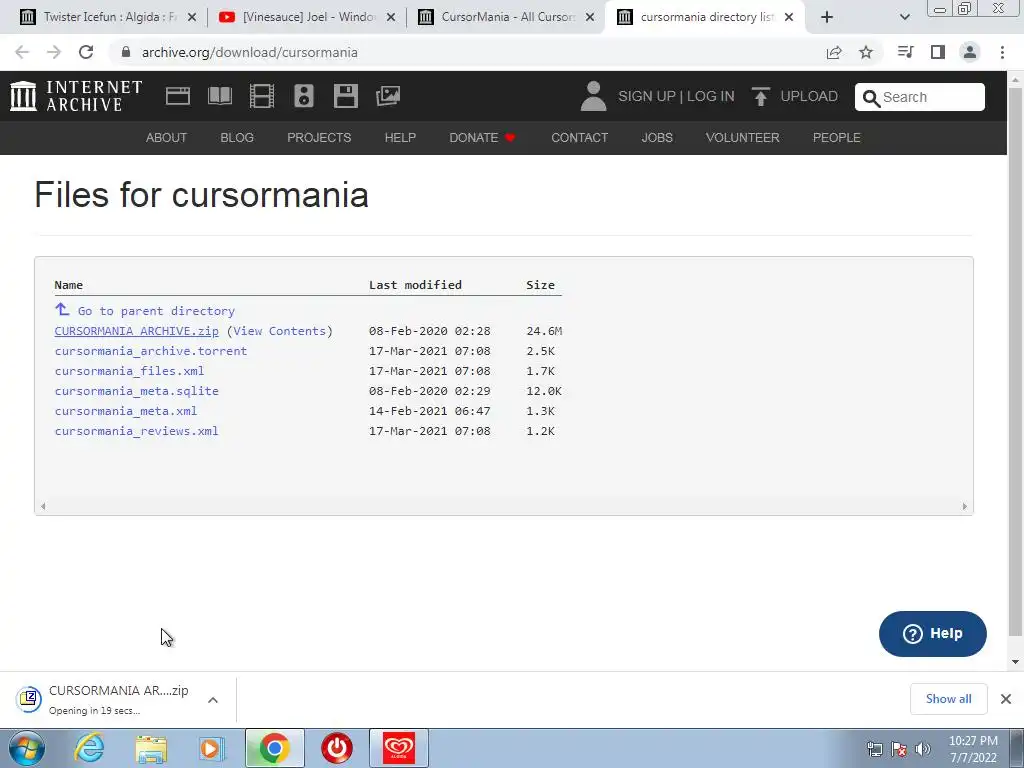Open the PEOPLE menu item

[836, 138]
